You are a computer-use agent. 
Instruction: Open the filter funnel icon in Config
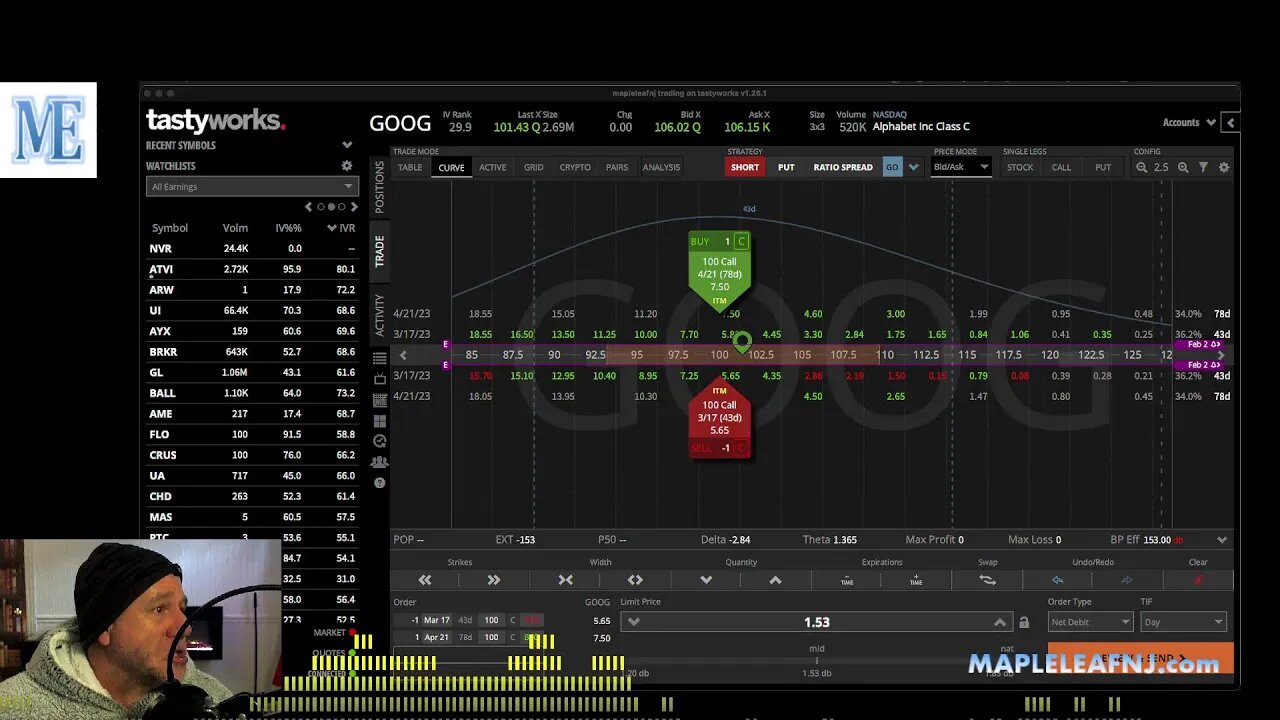pyautogui.click(x=1203, y=167)
